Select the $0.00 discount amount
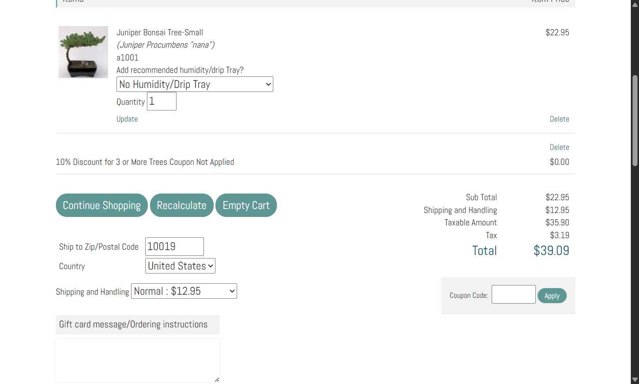Viewport: 639px width, 384px height. pos(559,162)
